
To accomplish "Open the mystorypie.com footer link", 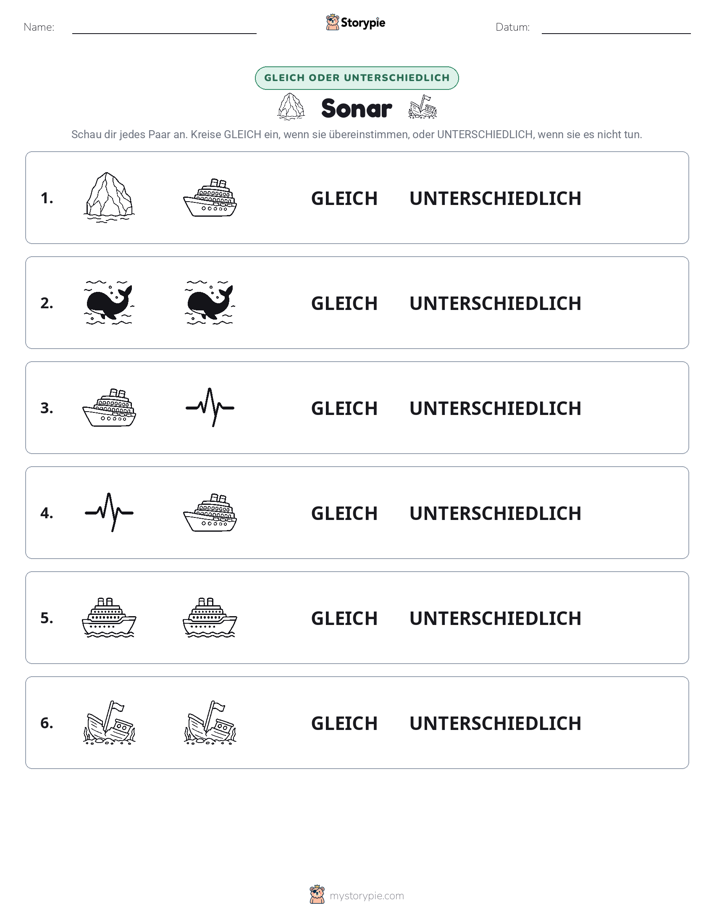I will pyautogui.click(x=366, y=896).
